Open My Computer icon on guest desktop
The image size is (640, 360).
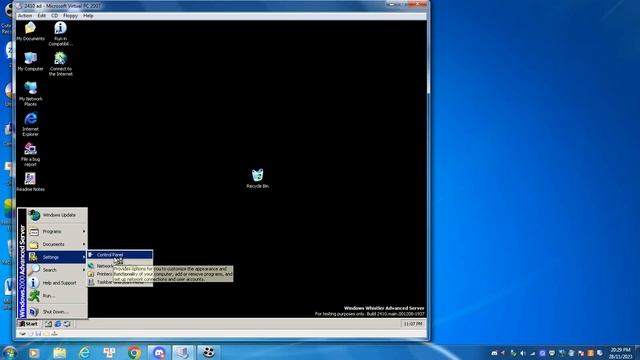(x=30, y=62)
